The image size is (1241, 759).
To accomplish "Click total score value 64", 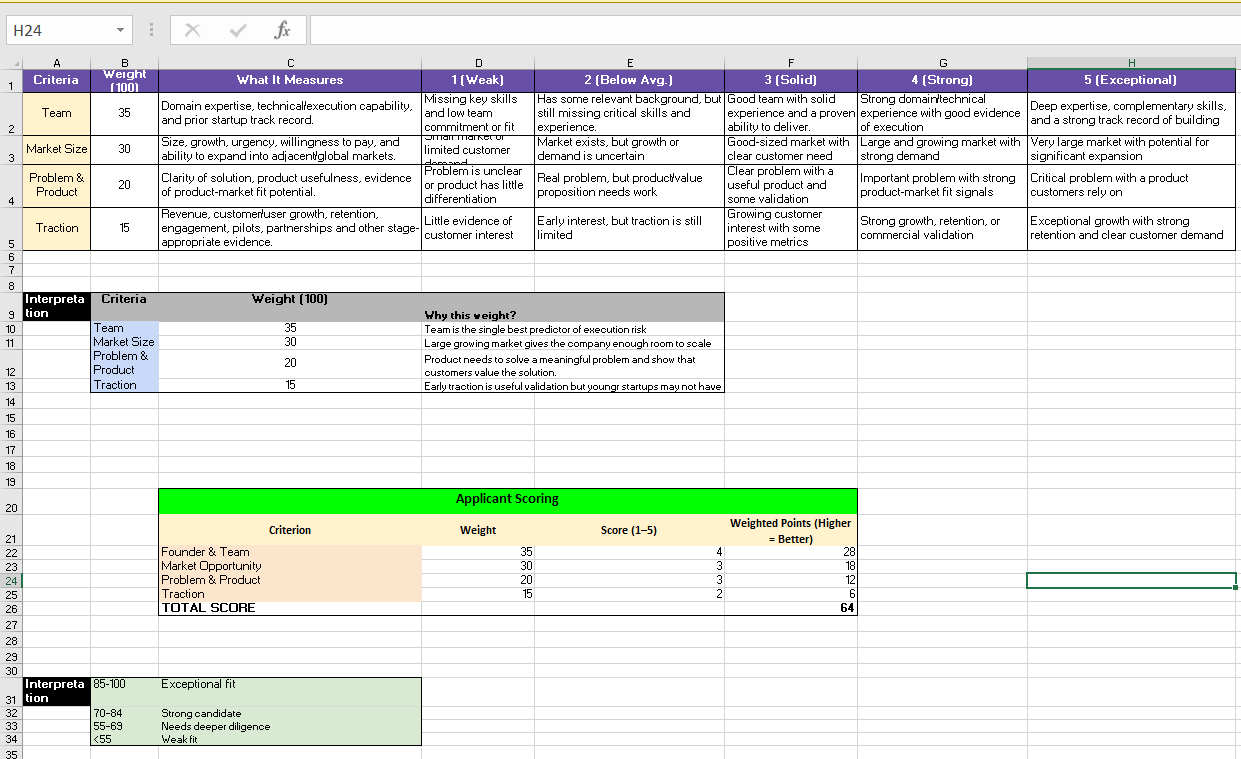I will (791, 608).
